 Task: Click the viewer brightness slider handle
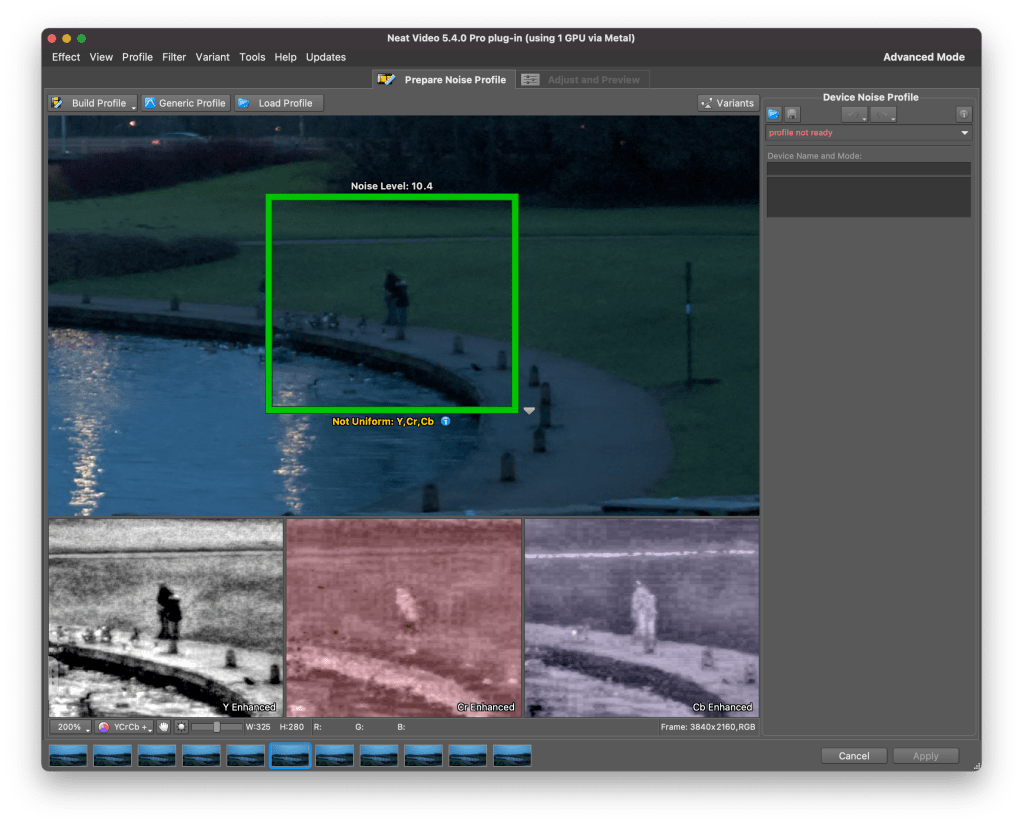point(217,727)
